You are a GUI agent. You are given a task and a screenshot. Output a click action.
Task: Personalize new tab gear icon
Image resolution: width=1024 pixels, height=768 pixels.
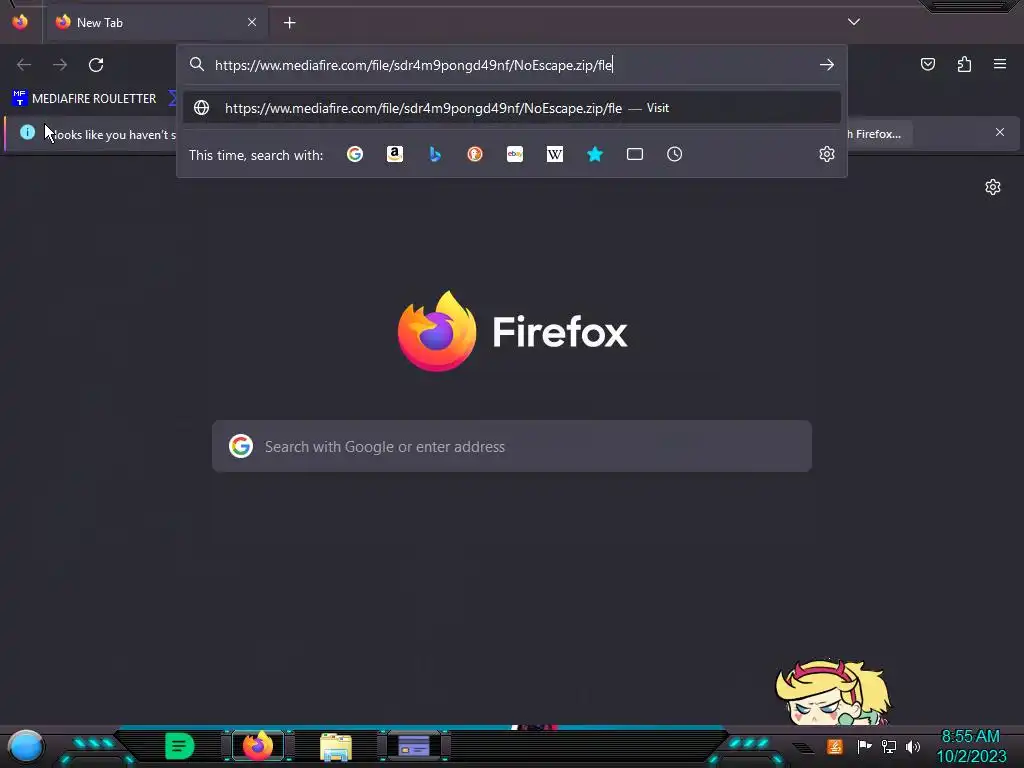tap(993, 187)
